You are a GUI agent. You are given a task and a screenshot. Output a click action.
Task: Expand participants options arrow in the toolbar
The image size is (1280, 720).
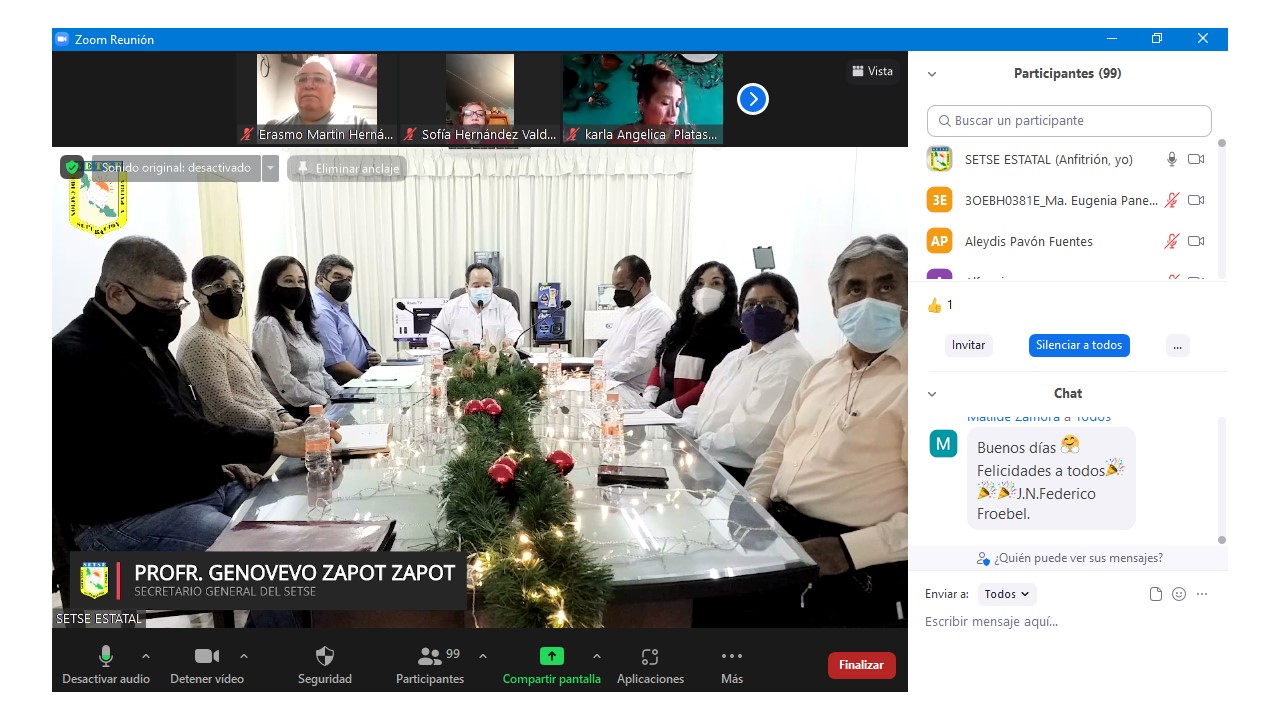[483, 656]
